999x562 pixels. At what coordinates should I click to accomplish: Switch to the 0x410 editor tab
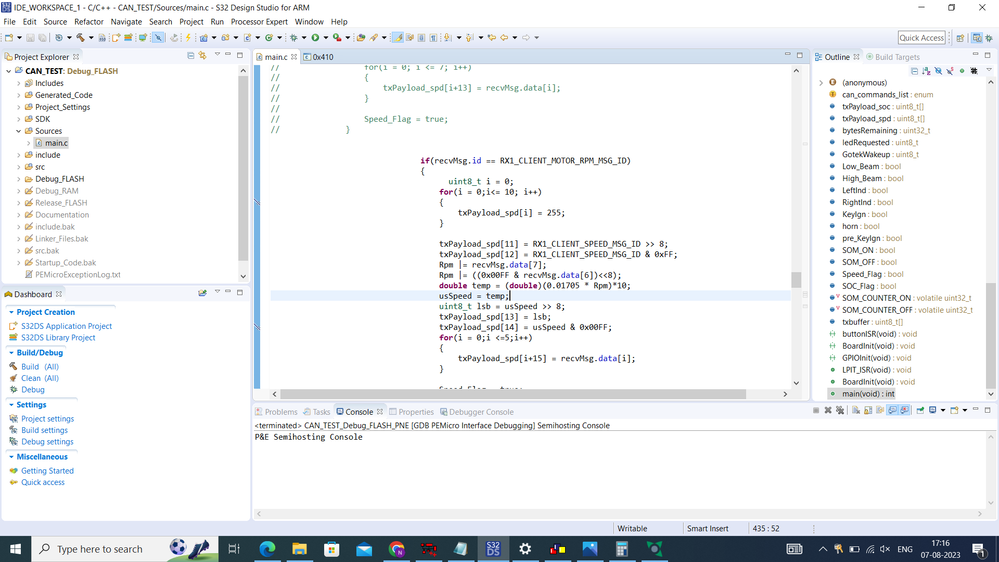319,57
